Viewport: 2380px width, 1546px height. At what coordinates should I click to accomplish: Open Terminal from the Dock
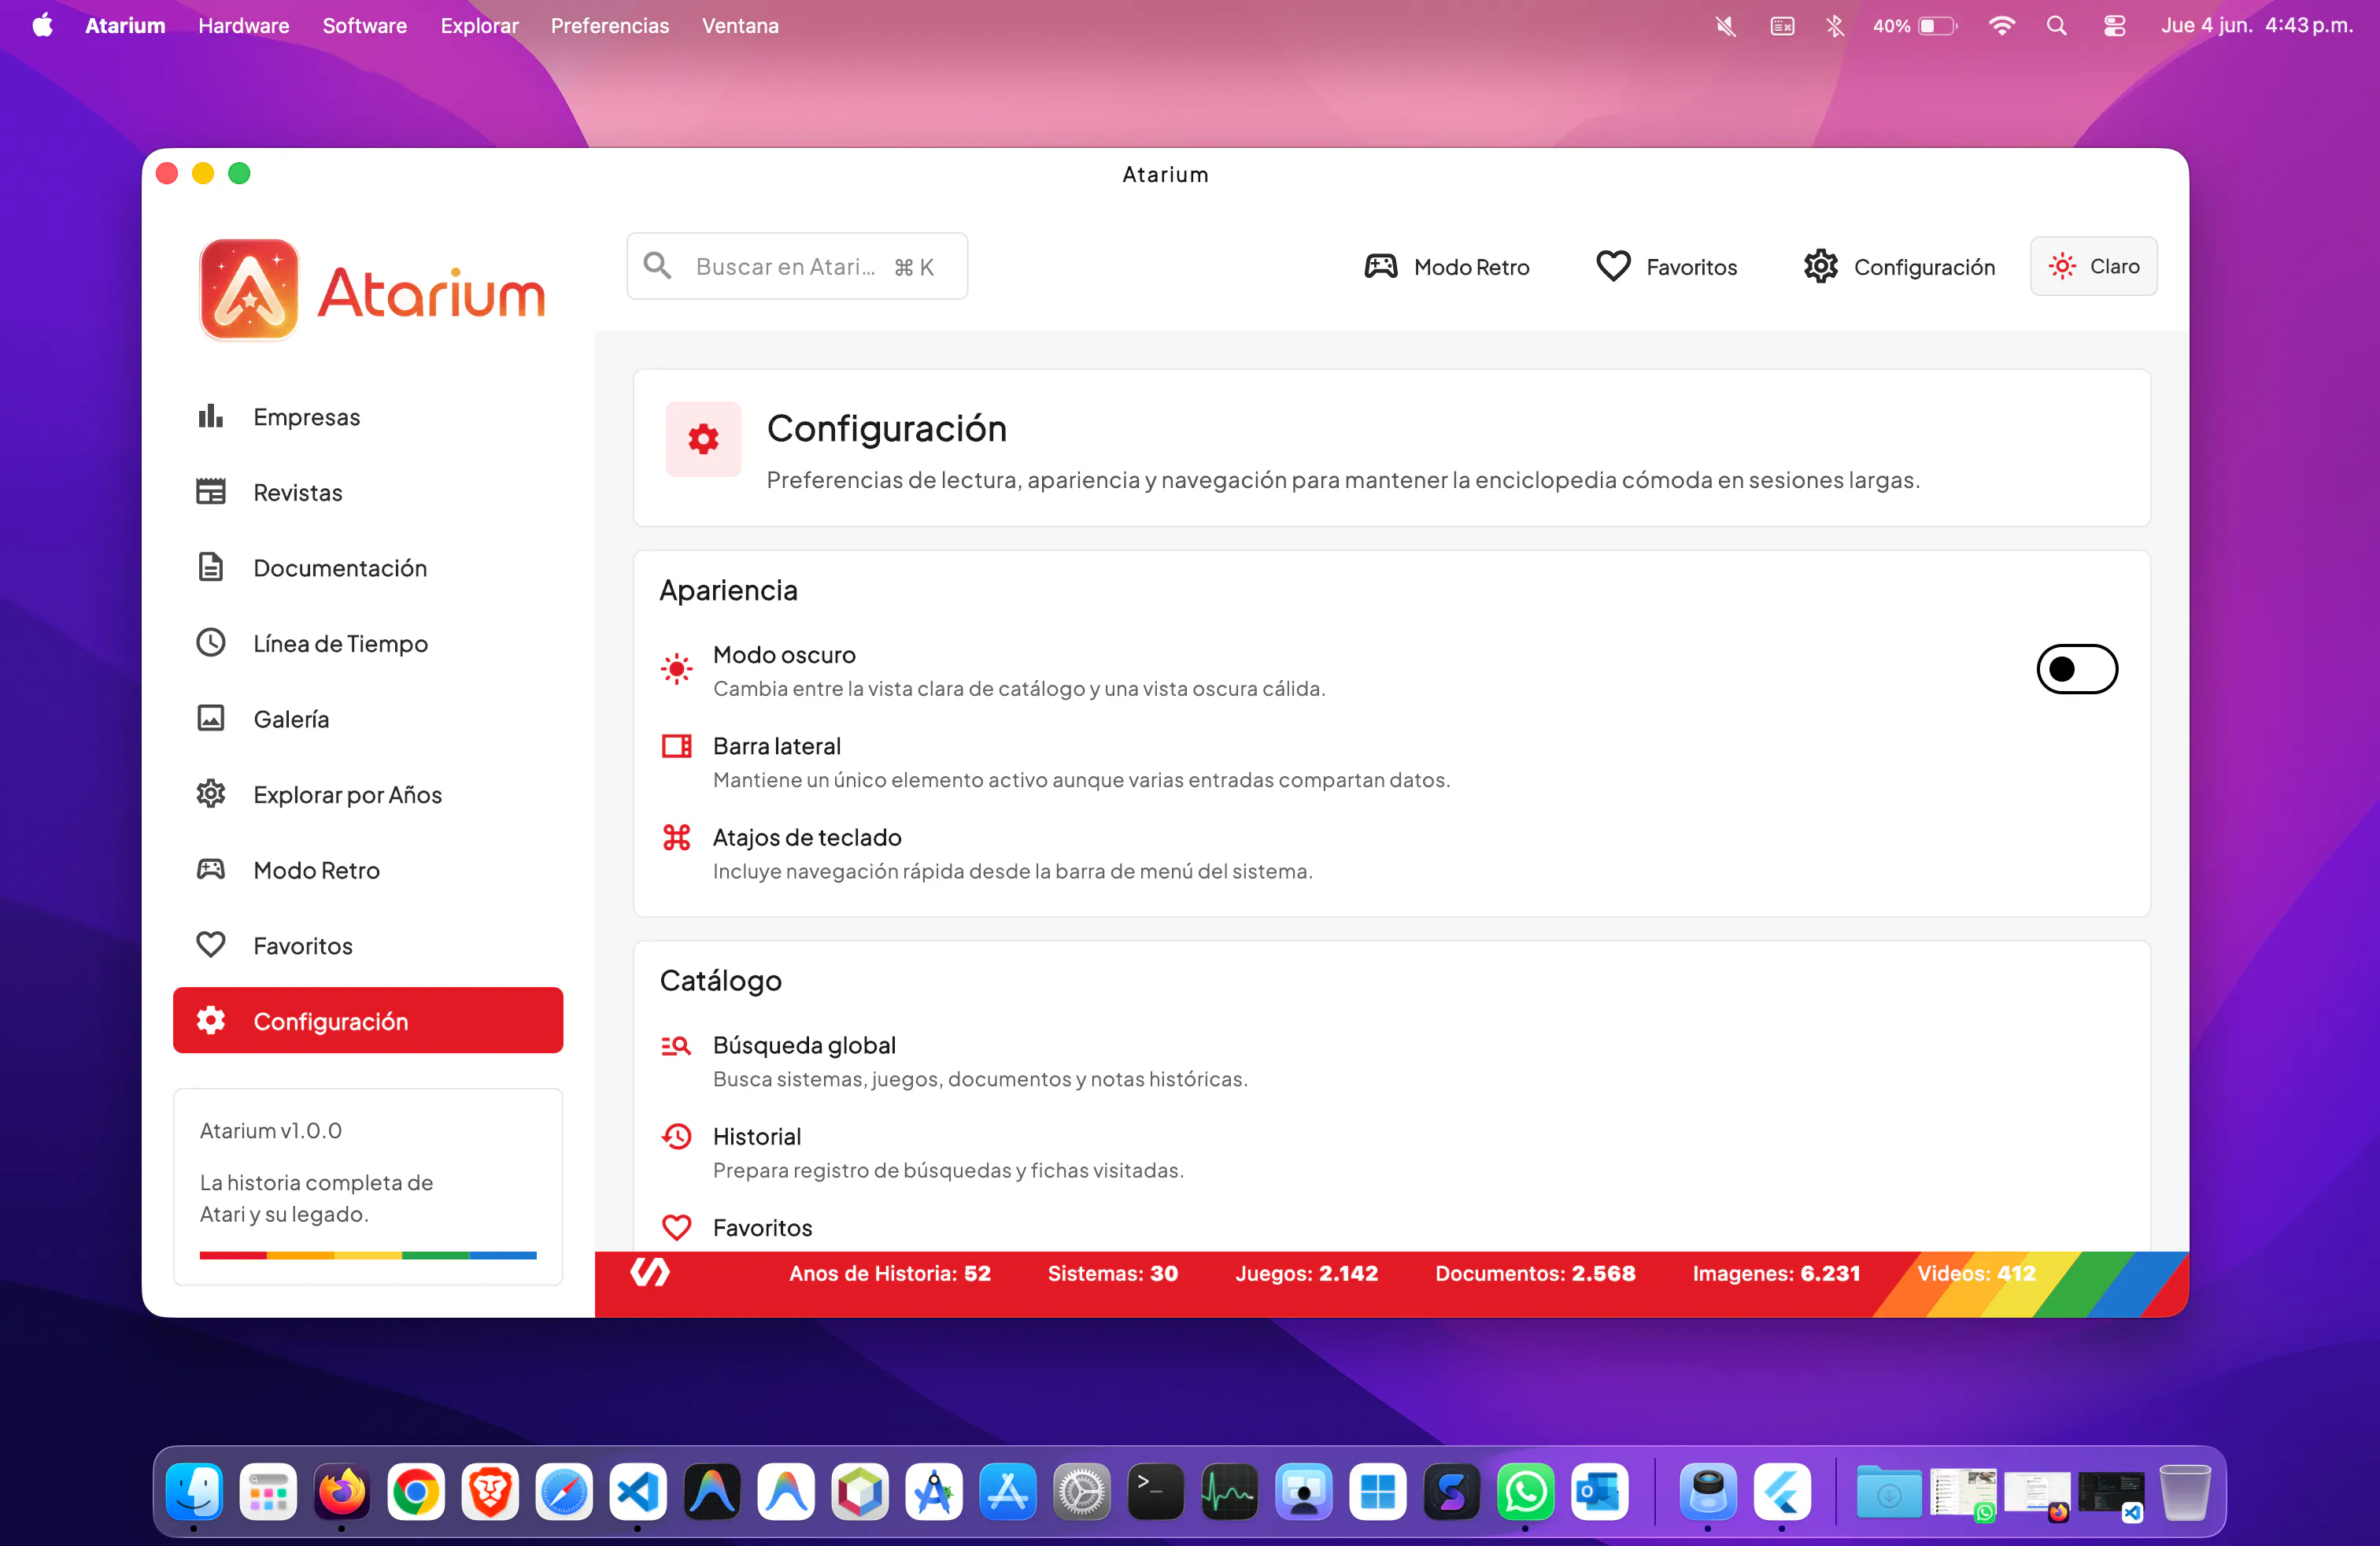(1156, 1492)
